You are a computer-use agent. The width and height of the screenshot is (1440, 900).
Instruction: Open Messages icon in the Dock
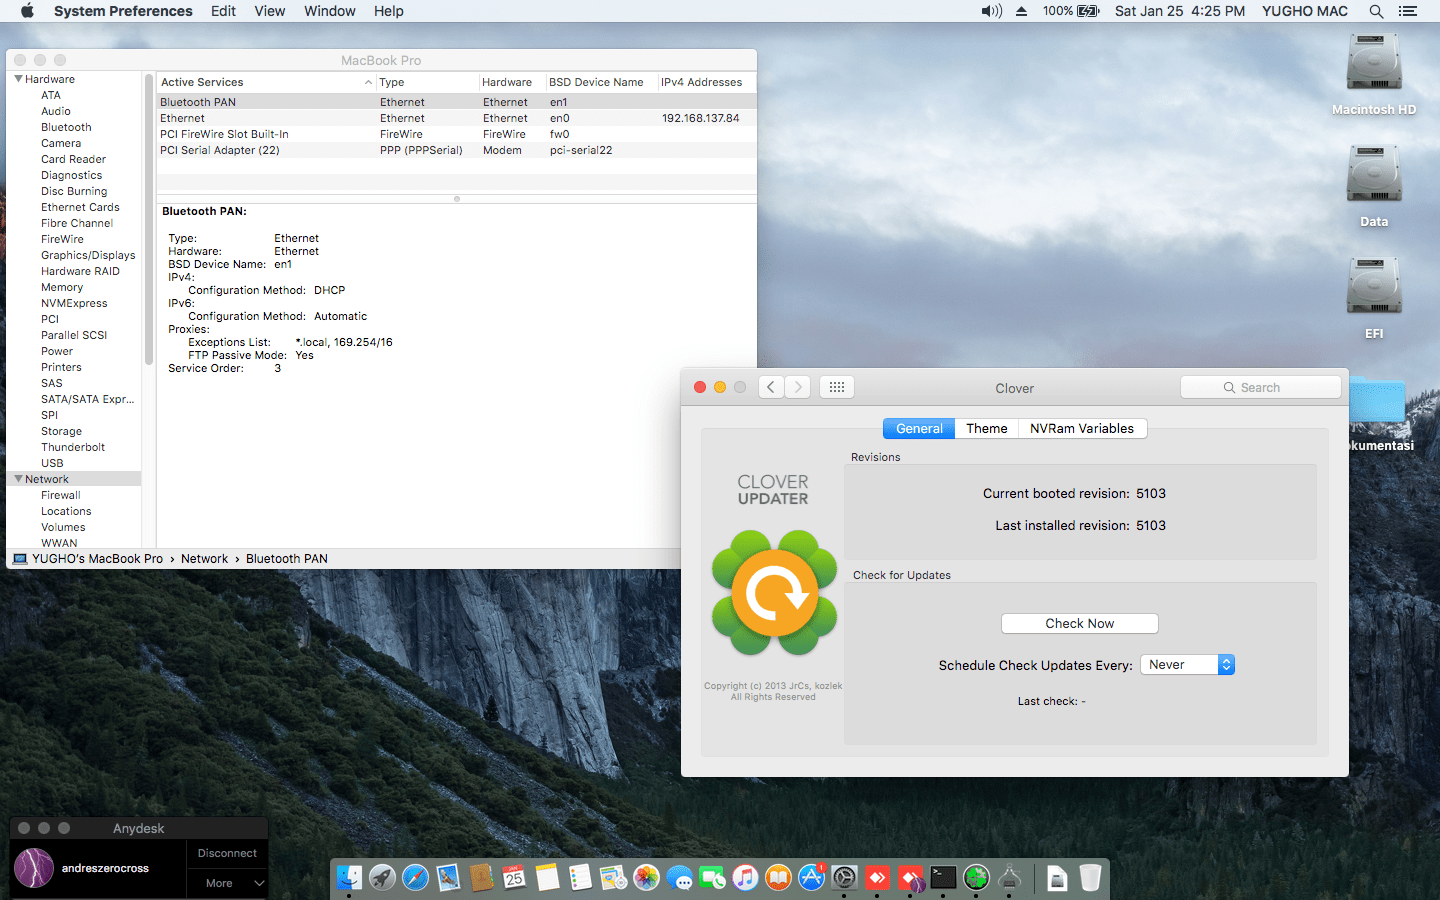pos(679,878)
